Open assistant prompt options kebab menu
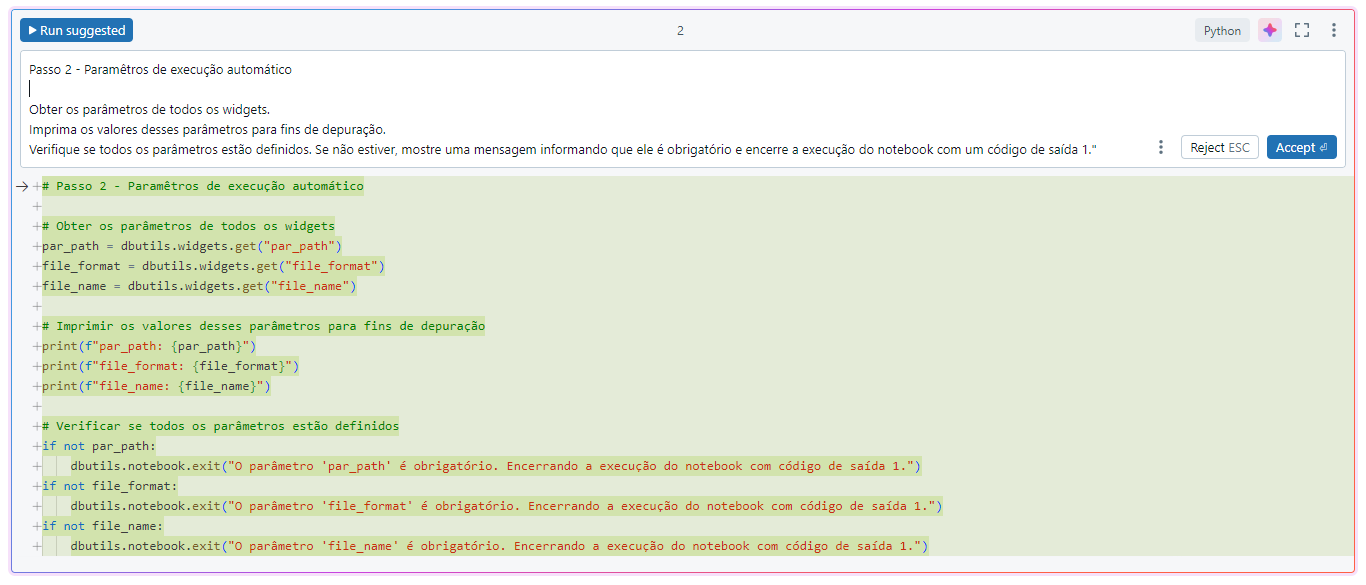Viewport: 1366px width, 585px height. [x=1161, y=147]
